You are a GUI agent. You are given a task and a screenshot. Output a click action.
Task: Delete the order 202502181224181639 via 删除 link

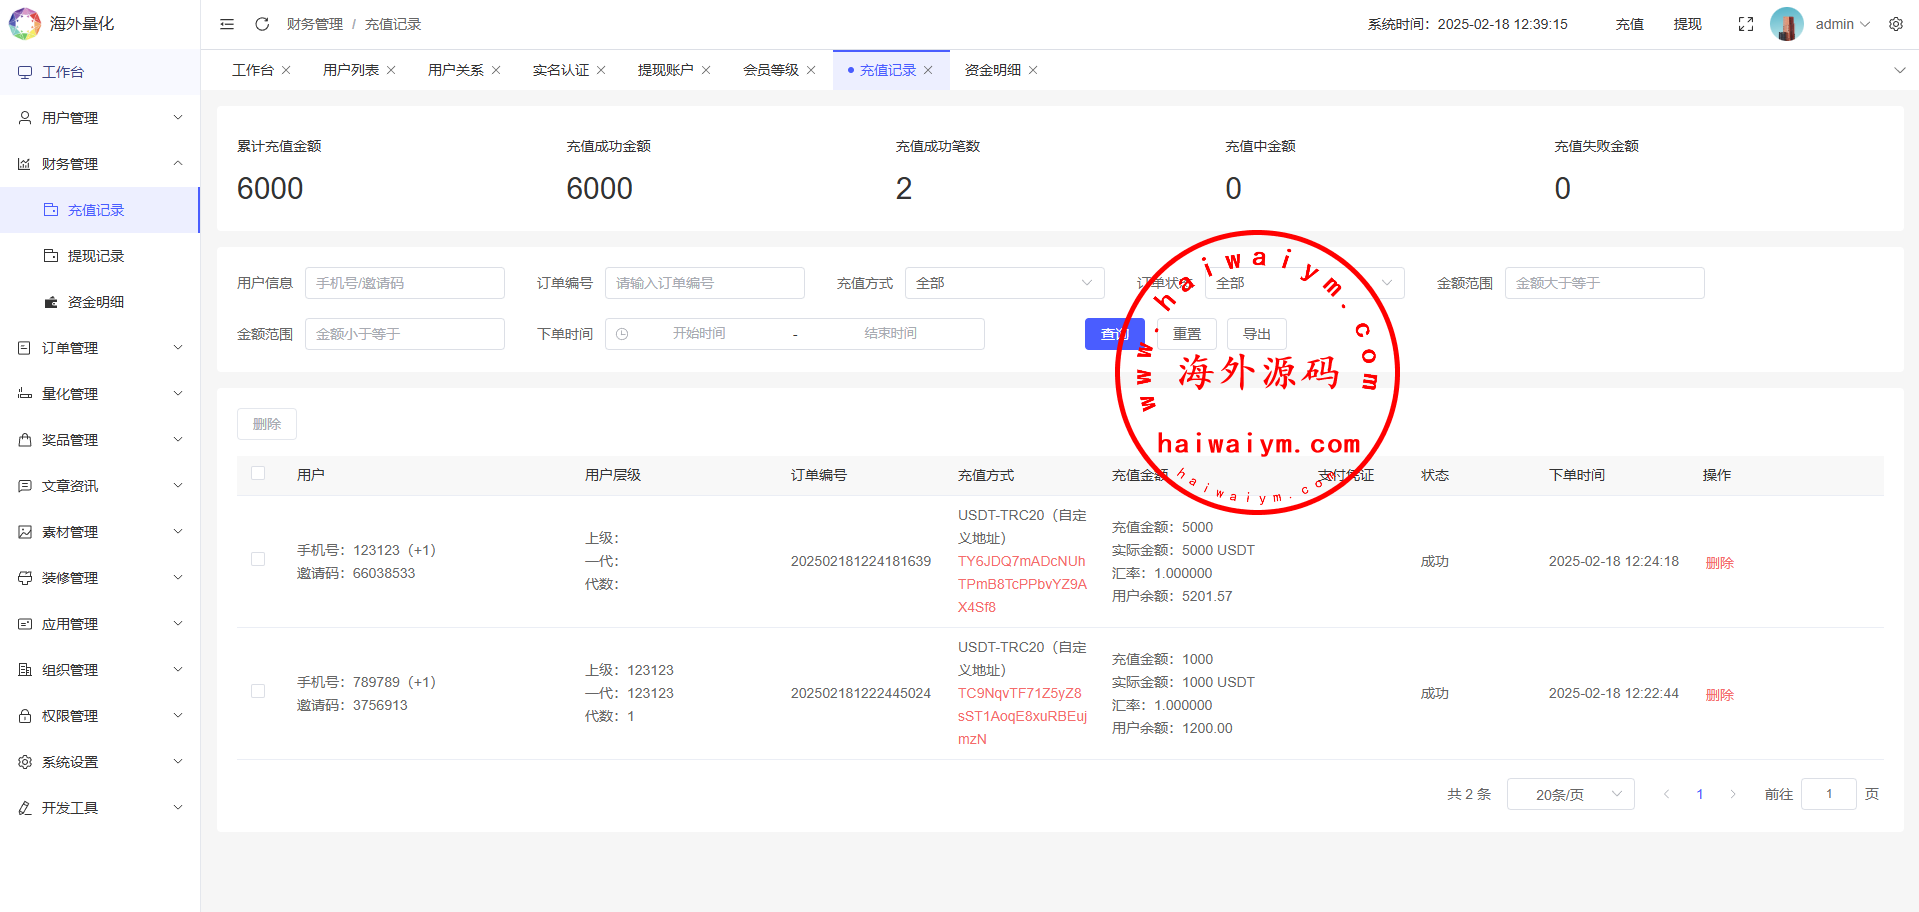tap(1719, 563)
